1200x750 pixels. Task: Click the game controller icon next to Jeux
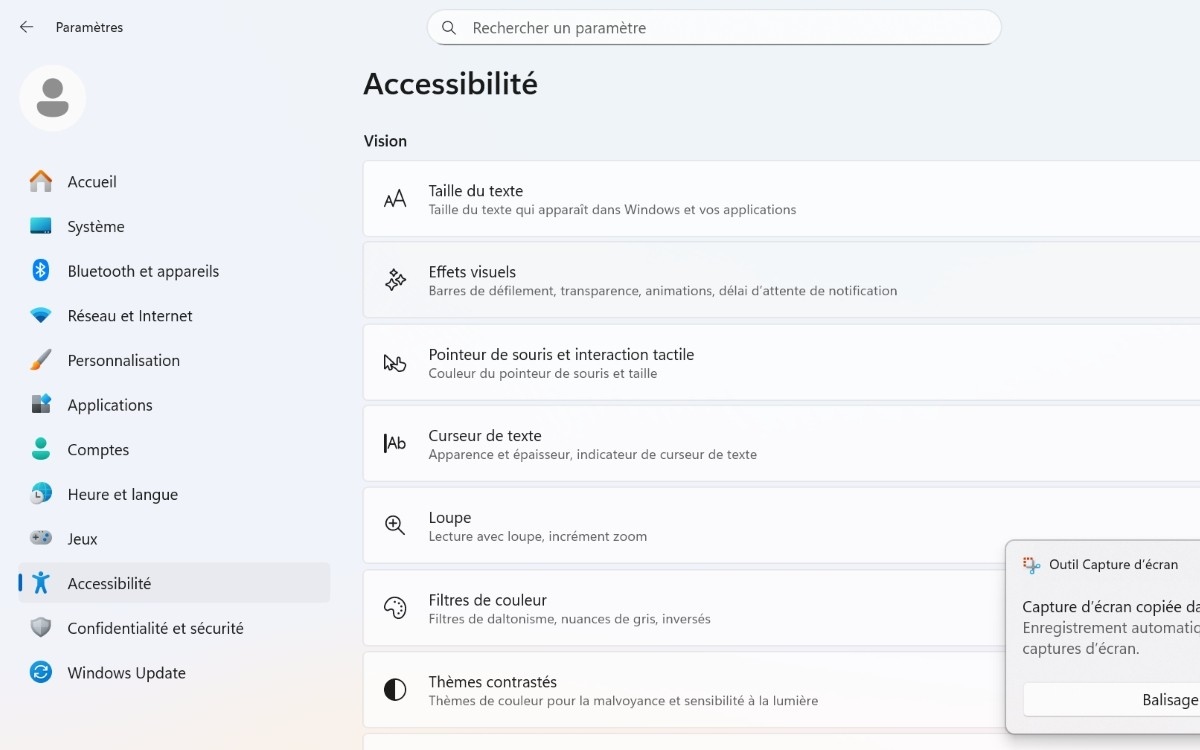click(x=39, y=538)
